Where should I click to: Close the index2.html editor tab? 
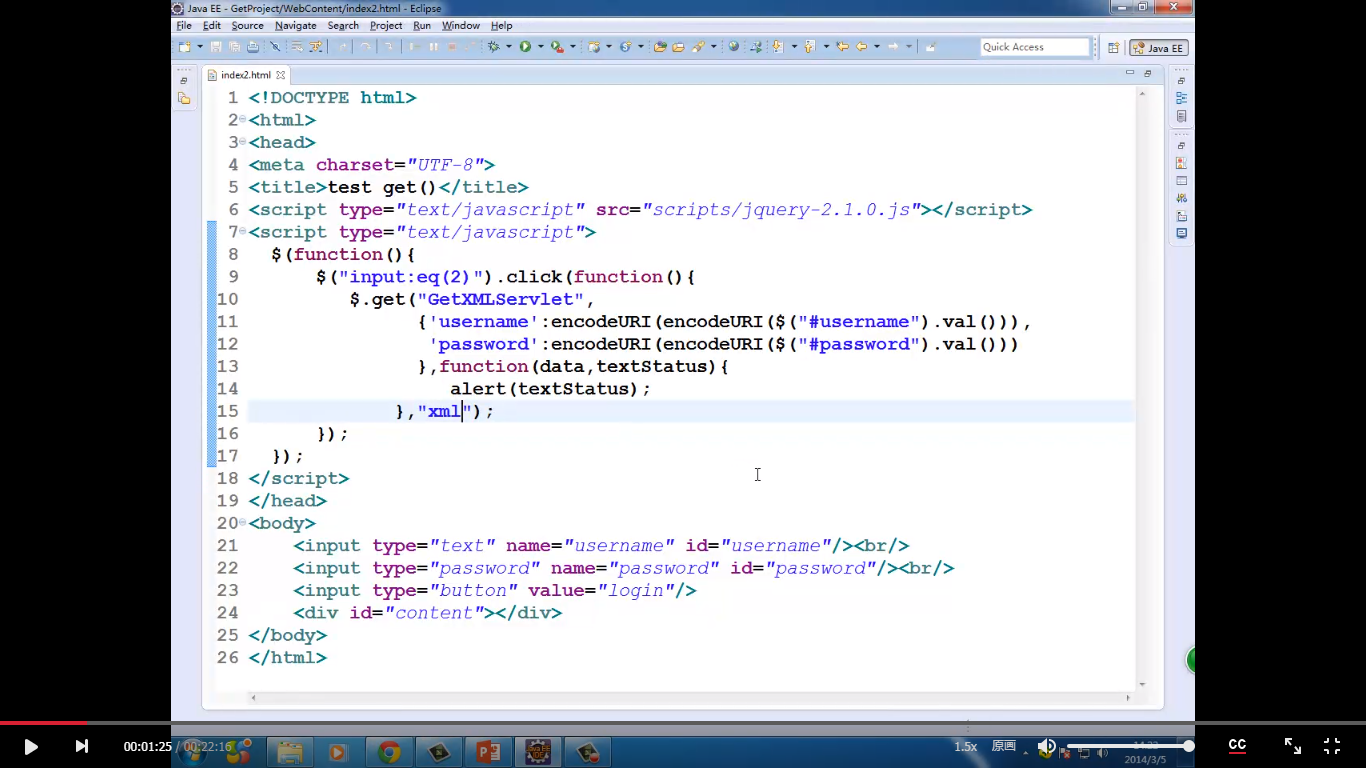[x=281, y=75]
